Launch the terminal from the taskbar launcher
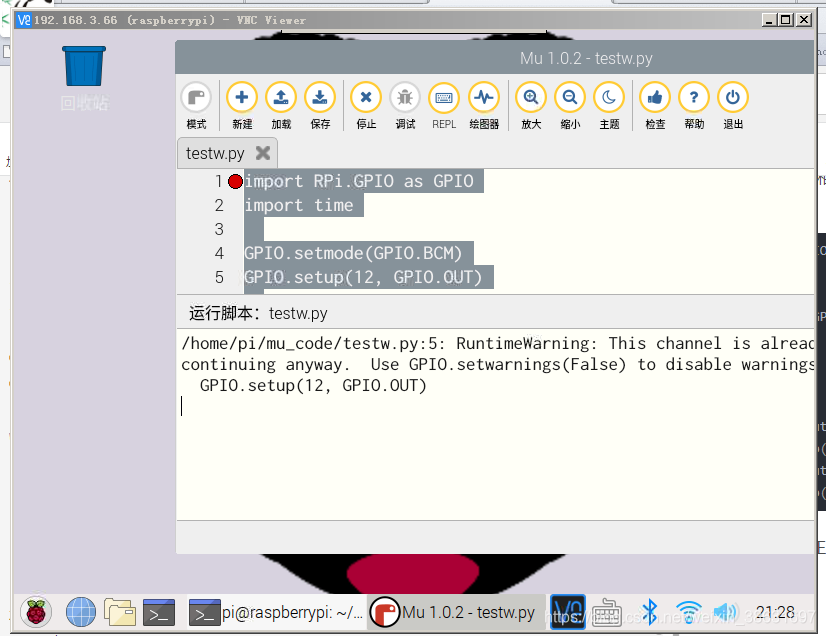826x636 pixels. point(159,613)
